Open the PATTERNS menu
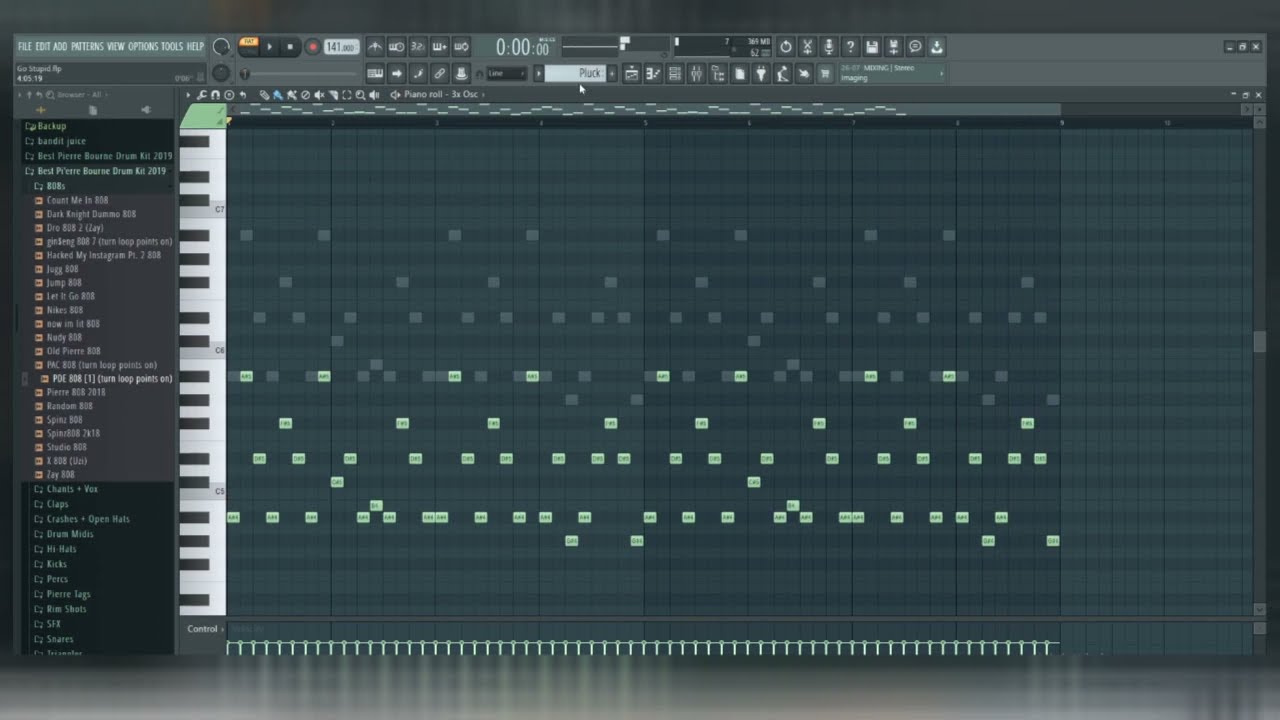The width and height of the screenshot is (1280, 720). (x=87, y=46)
